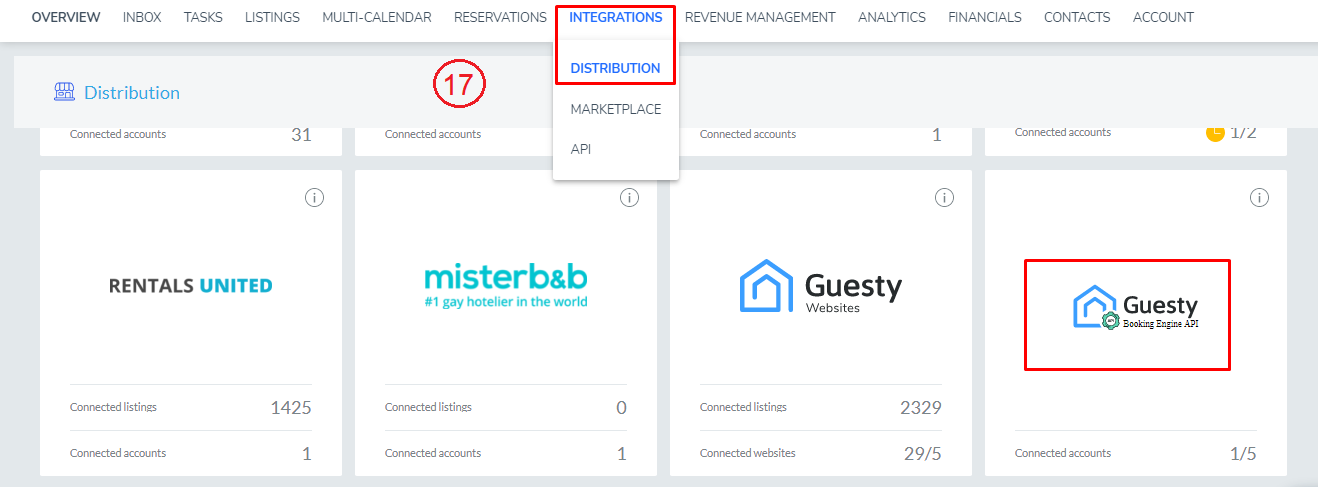Image resolution: width=1318 pixels, height=487 pixels.
Task: Open the Rentals United channel logo
Action: (190, 285)
